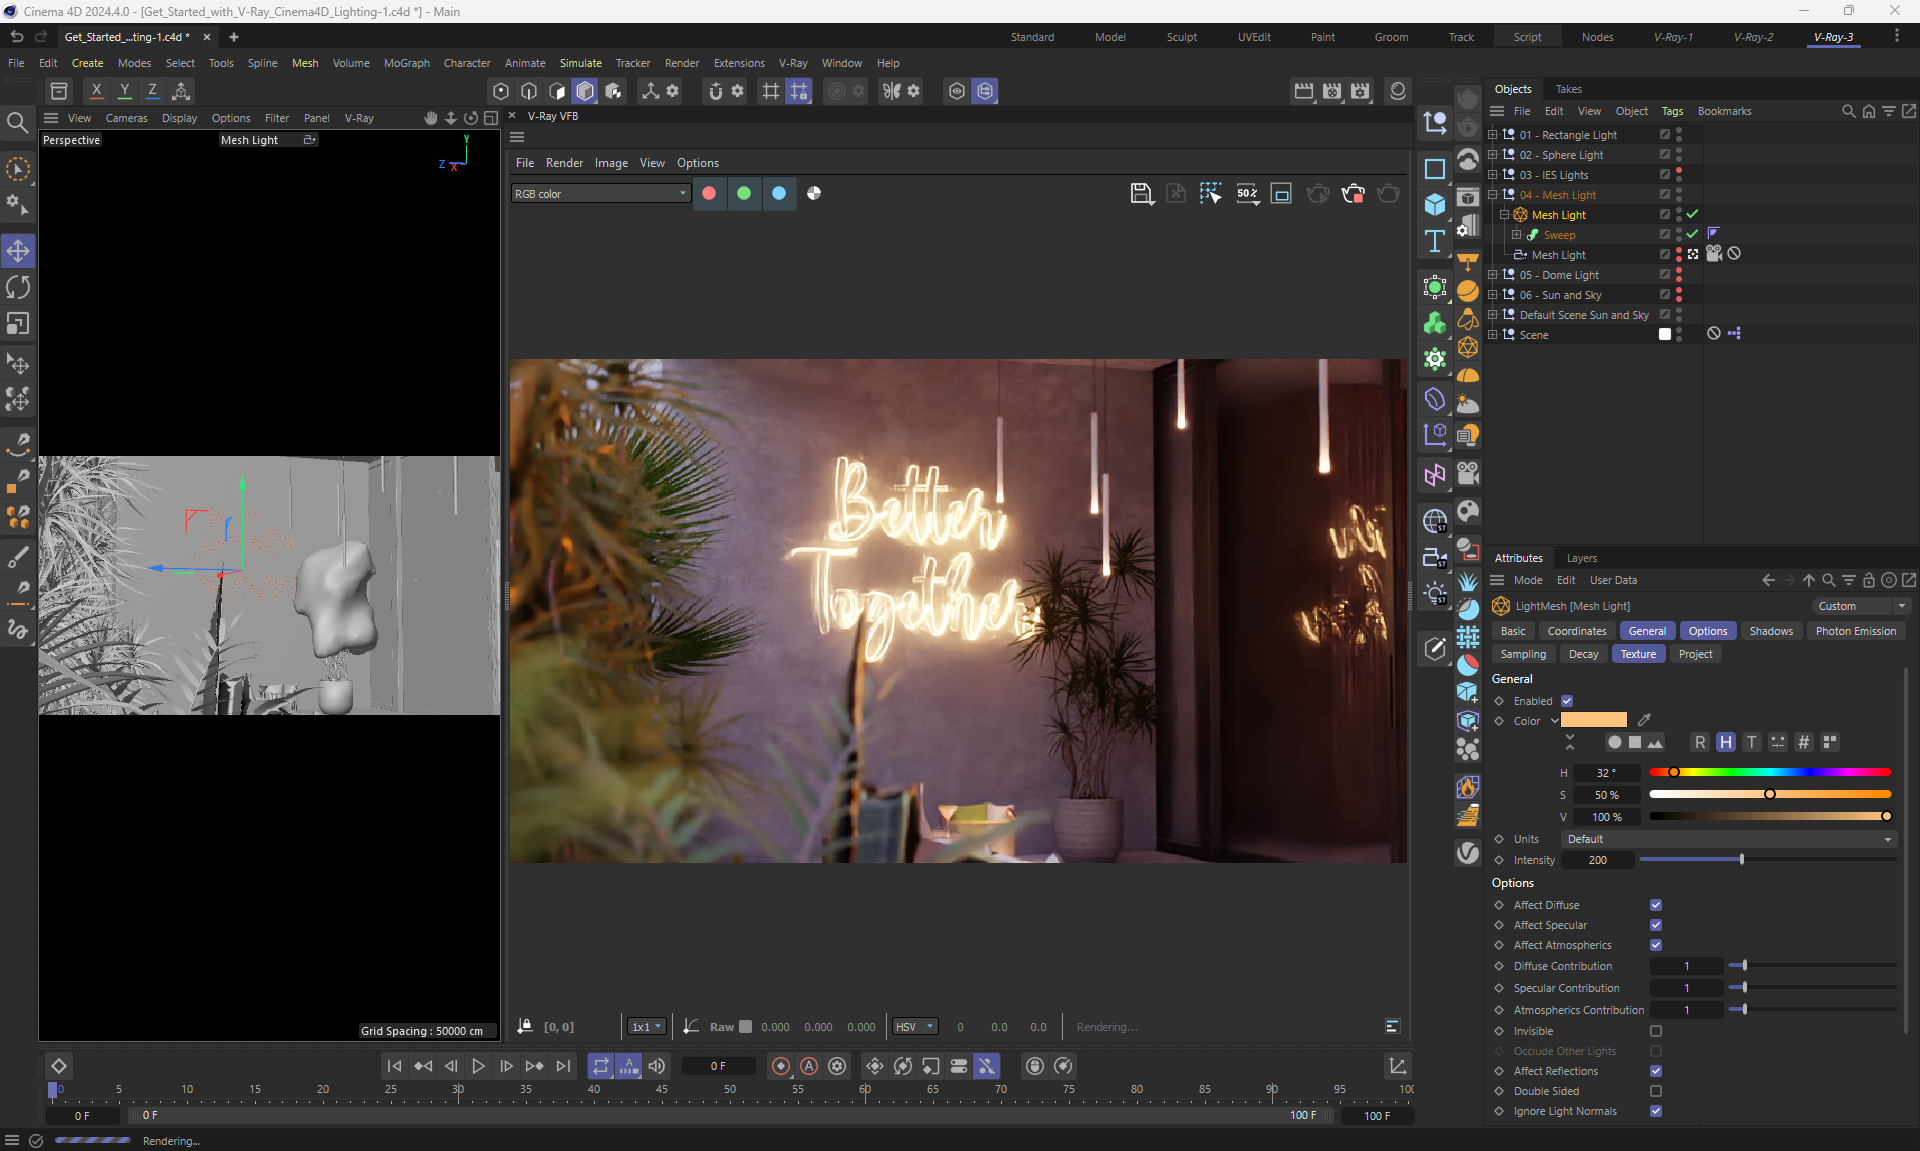The height and width of the screenshot is (1151, 1920).
Task: Enable the Double Sided checkbox
Action: (1656, 1091)
